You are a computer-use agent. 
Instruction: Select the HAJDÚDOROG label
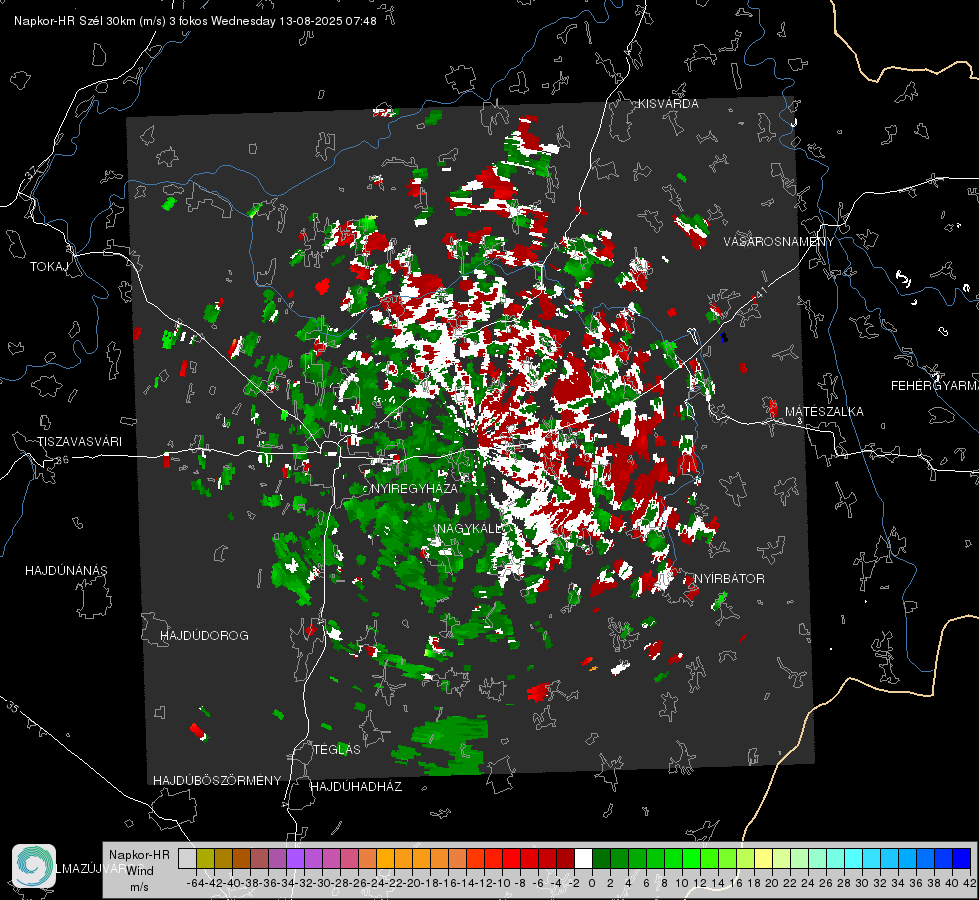204,635
